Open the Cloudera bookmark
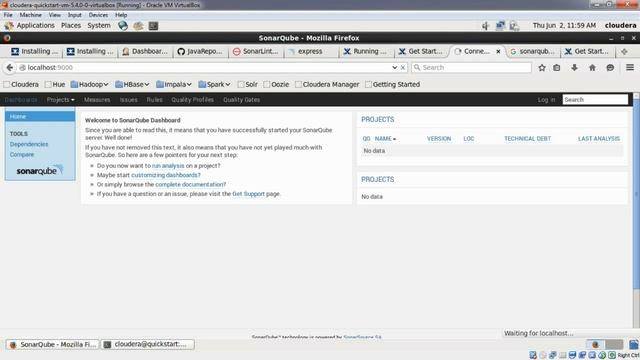Image resolution: width=640 pixels, height=360 pixels. click(x=21, y=84)
